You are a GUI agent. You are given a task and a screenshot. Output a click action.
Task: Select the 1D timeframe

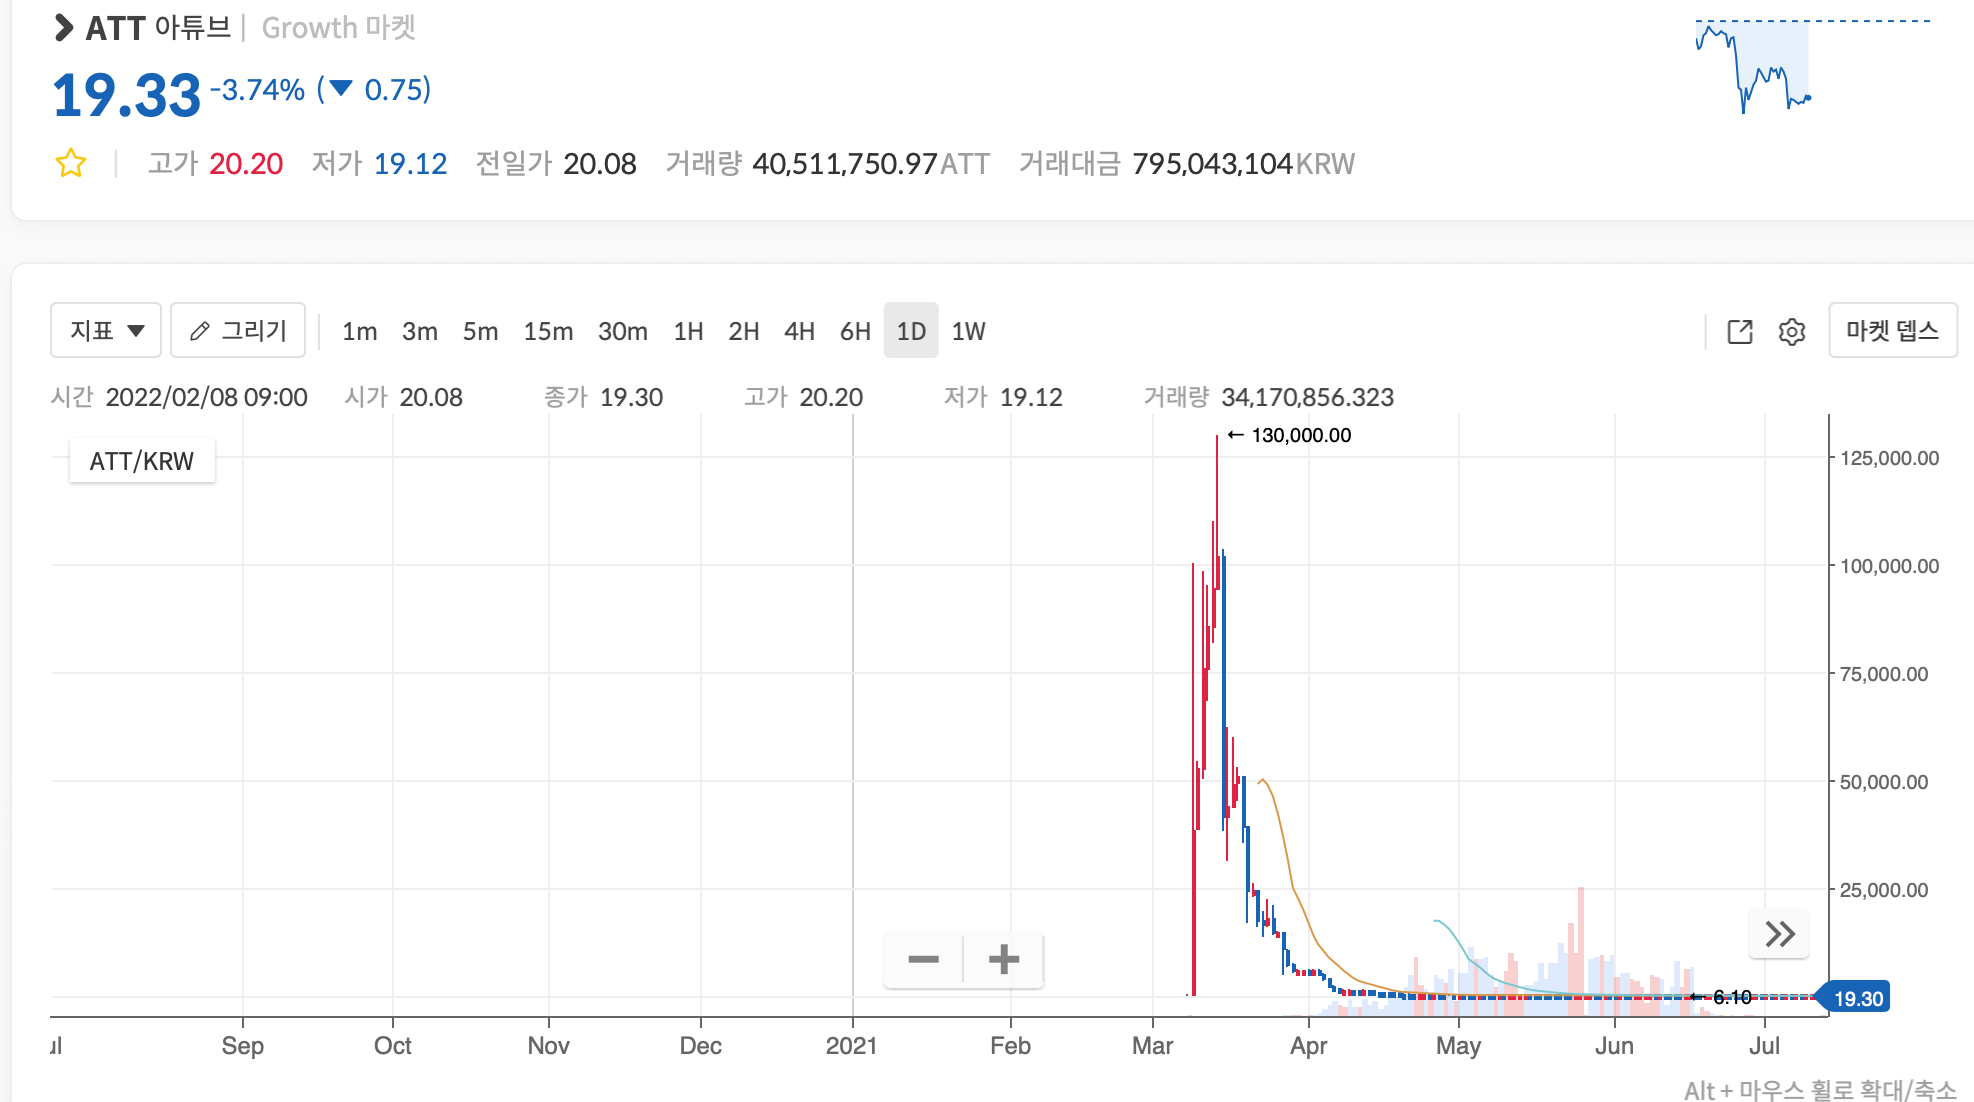click(x=911, y=331)
